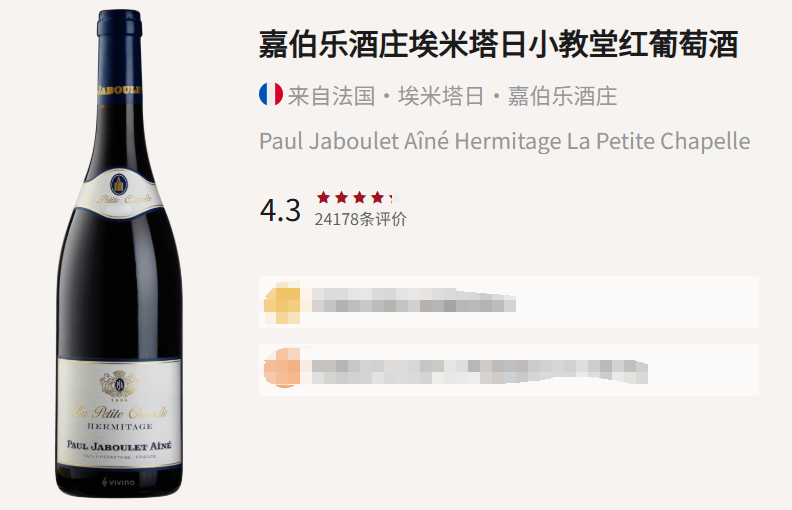
Task: Open the 24178条评价 reviews link
Action: click(x=361, y=219)
